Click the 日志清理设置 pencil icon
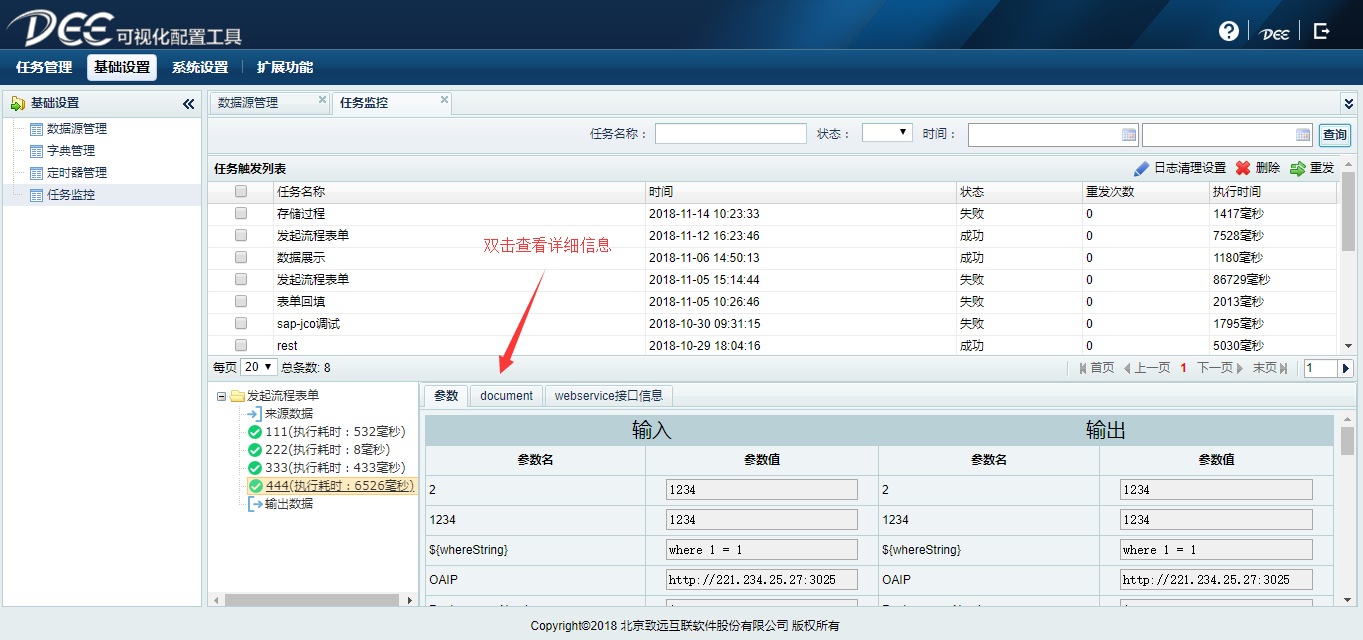 1141,169
